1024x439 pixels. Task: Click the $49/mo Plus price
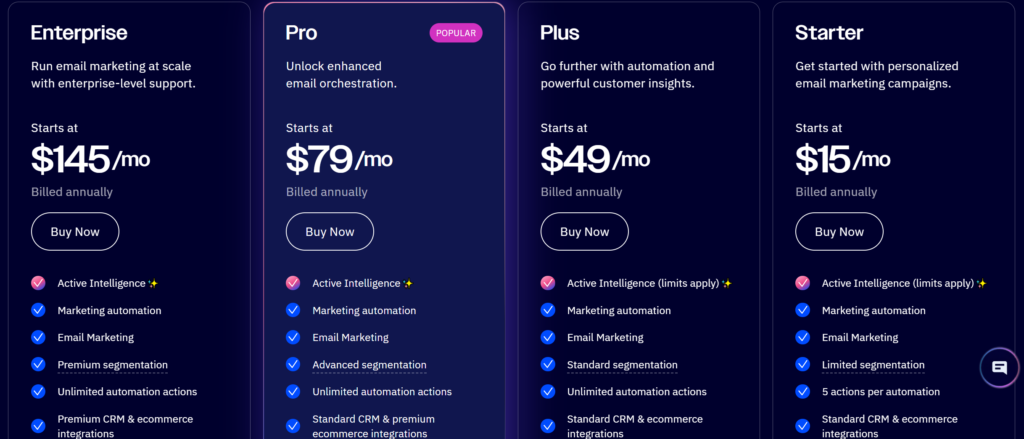point(595,158)
